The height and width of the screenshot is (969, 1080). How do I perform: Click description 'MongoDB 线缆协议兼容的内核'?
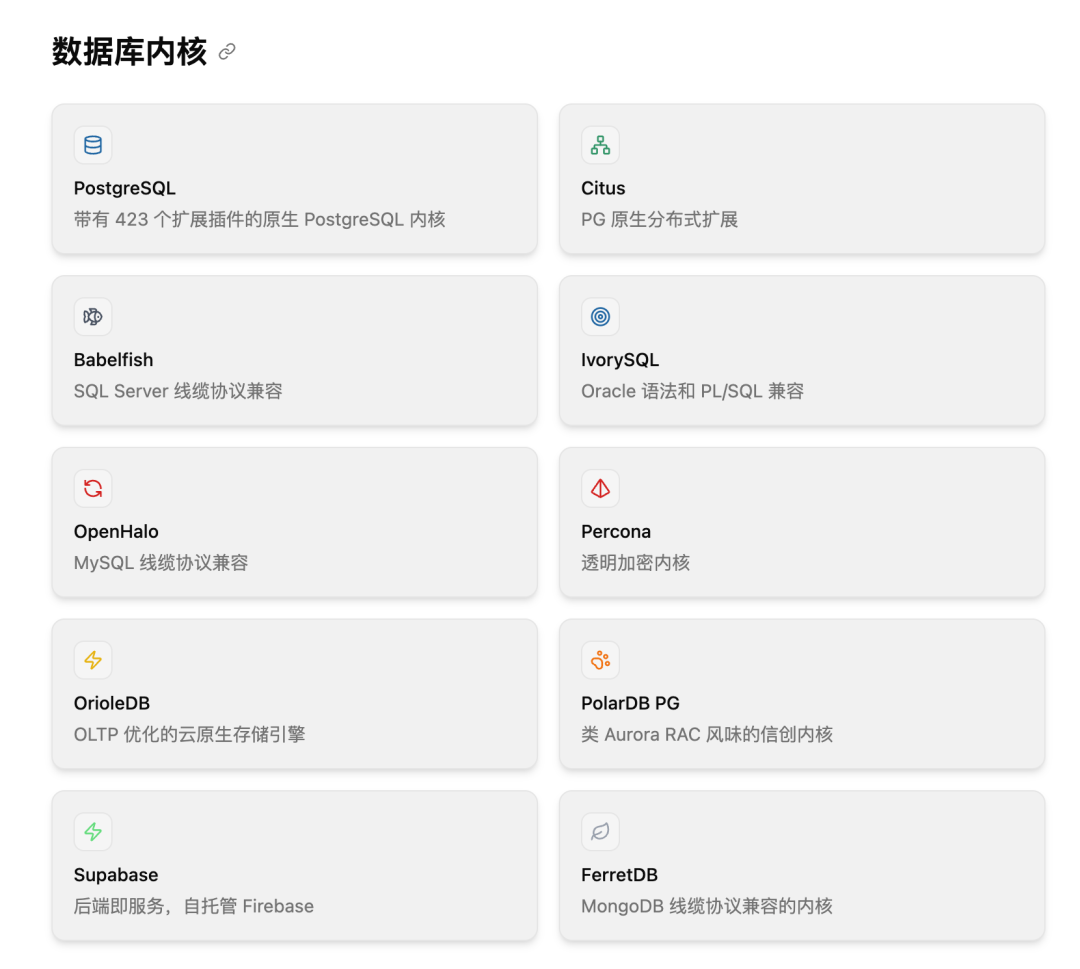click(x=707, y=906)
